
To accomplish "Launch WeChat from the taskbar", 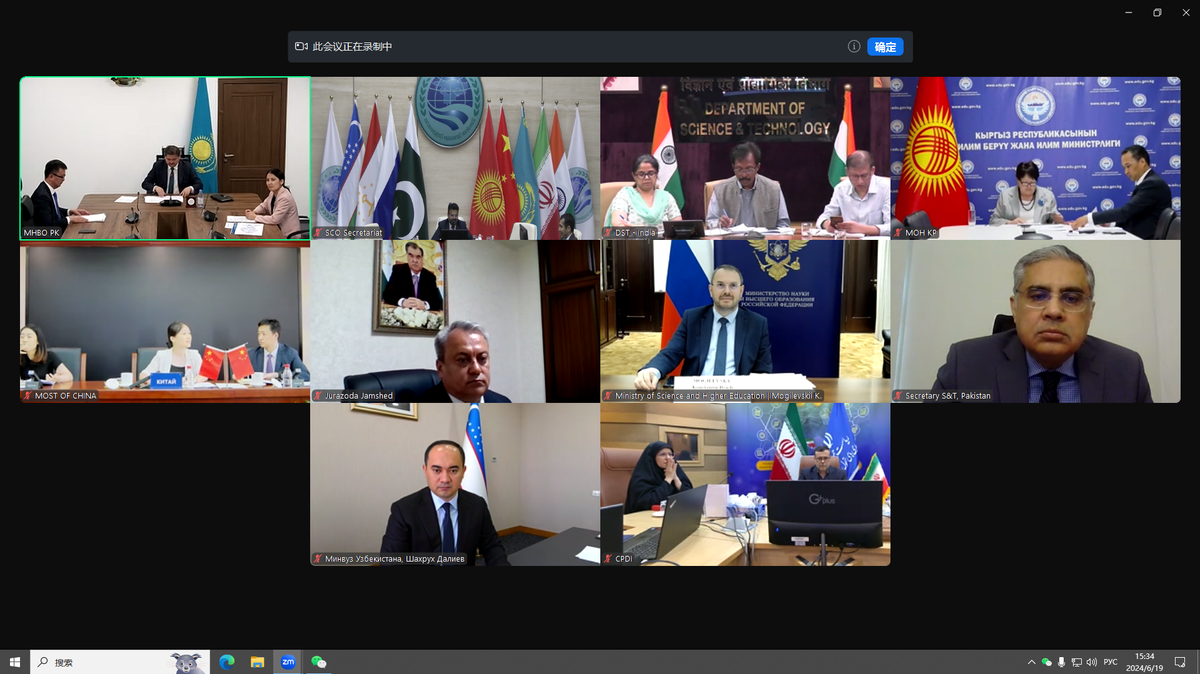I will (319, 661).
